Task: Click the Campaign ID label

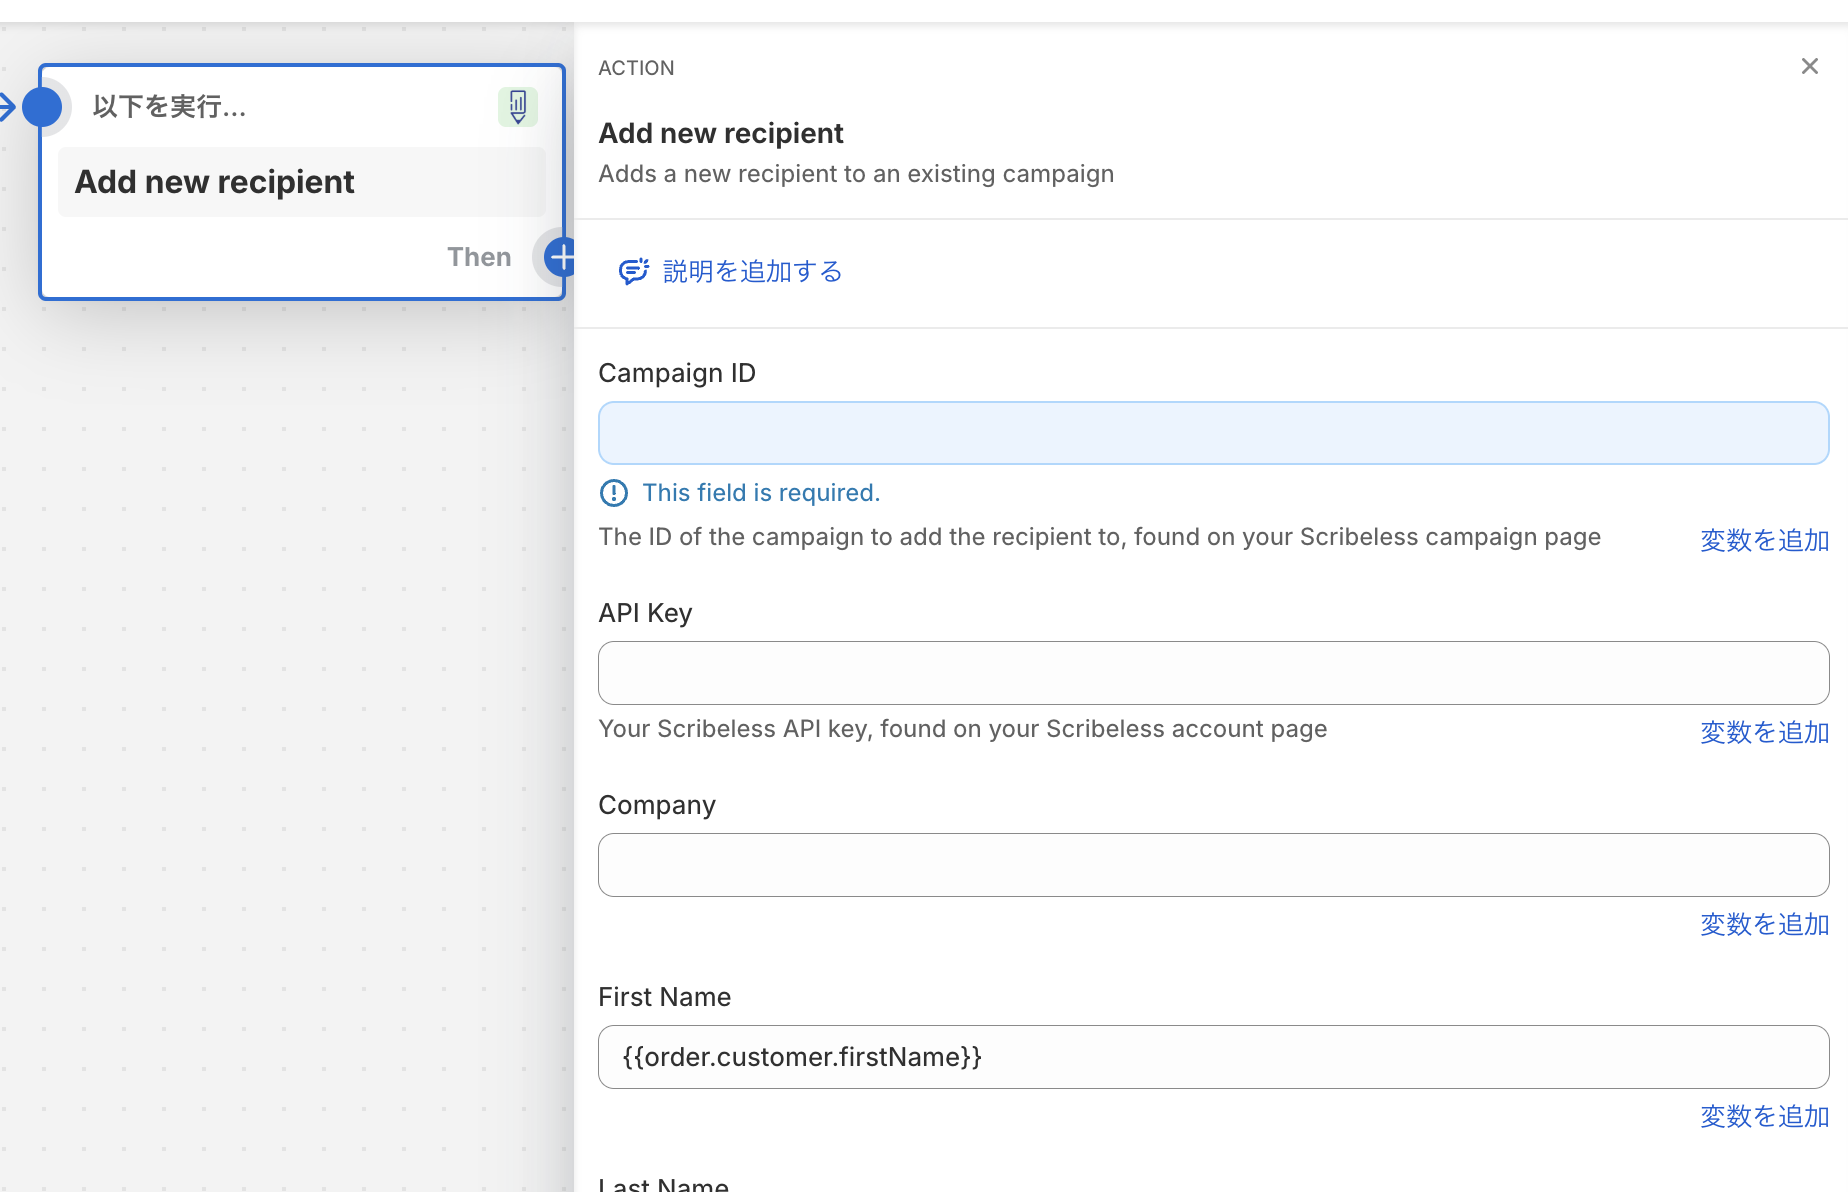Action: 677,373
